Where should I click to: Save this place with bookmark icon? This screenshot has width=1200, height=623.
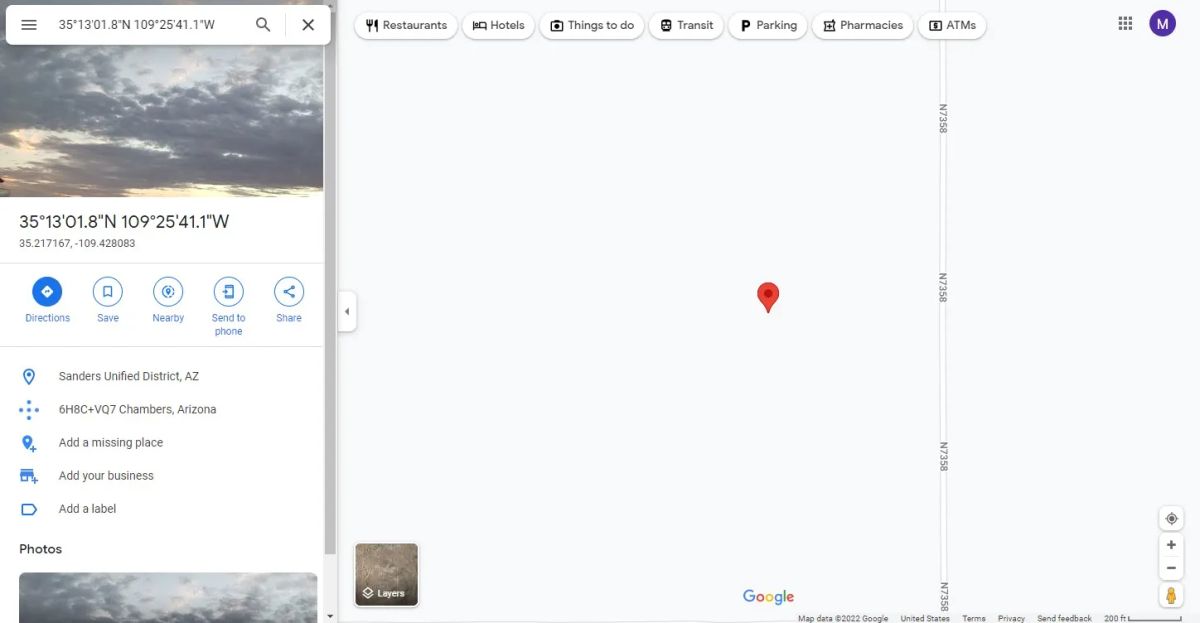click(108, 300)
